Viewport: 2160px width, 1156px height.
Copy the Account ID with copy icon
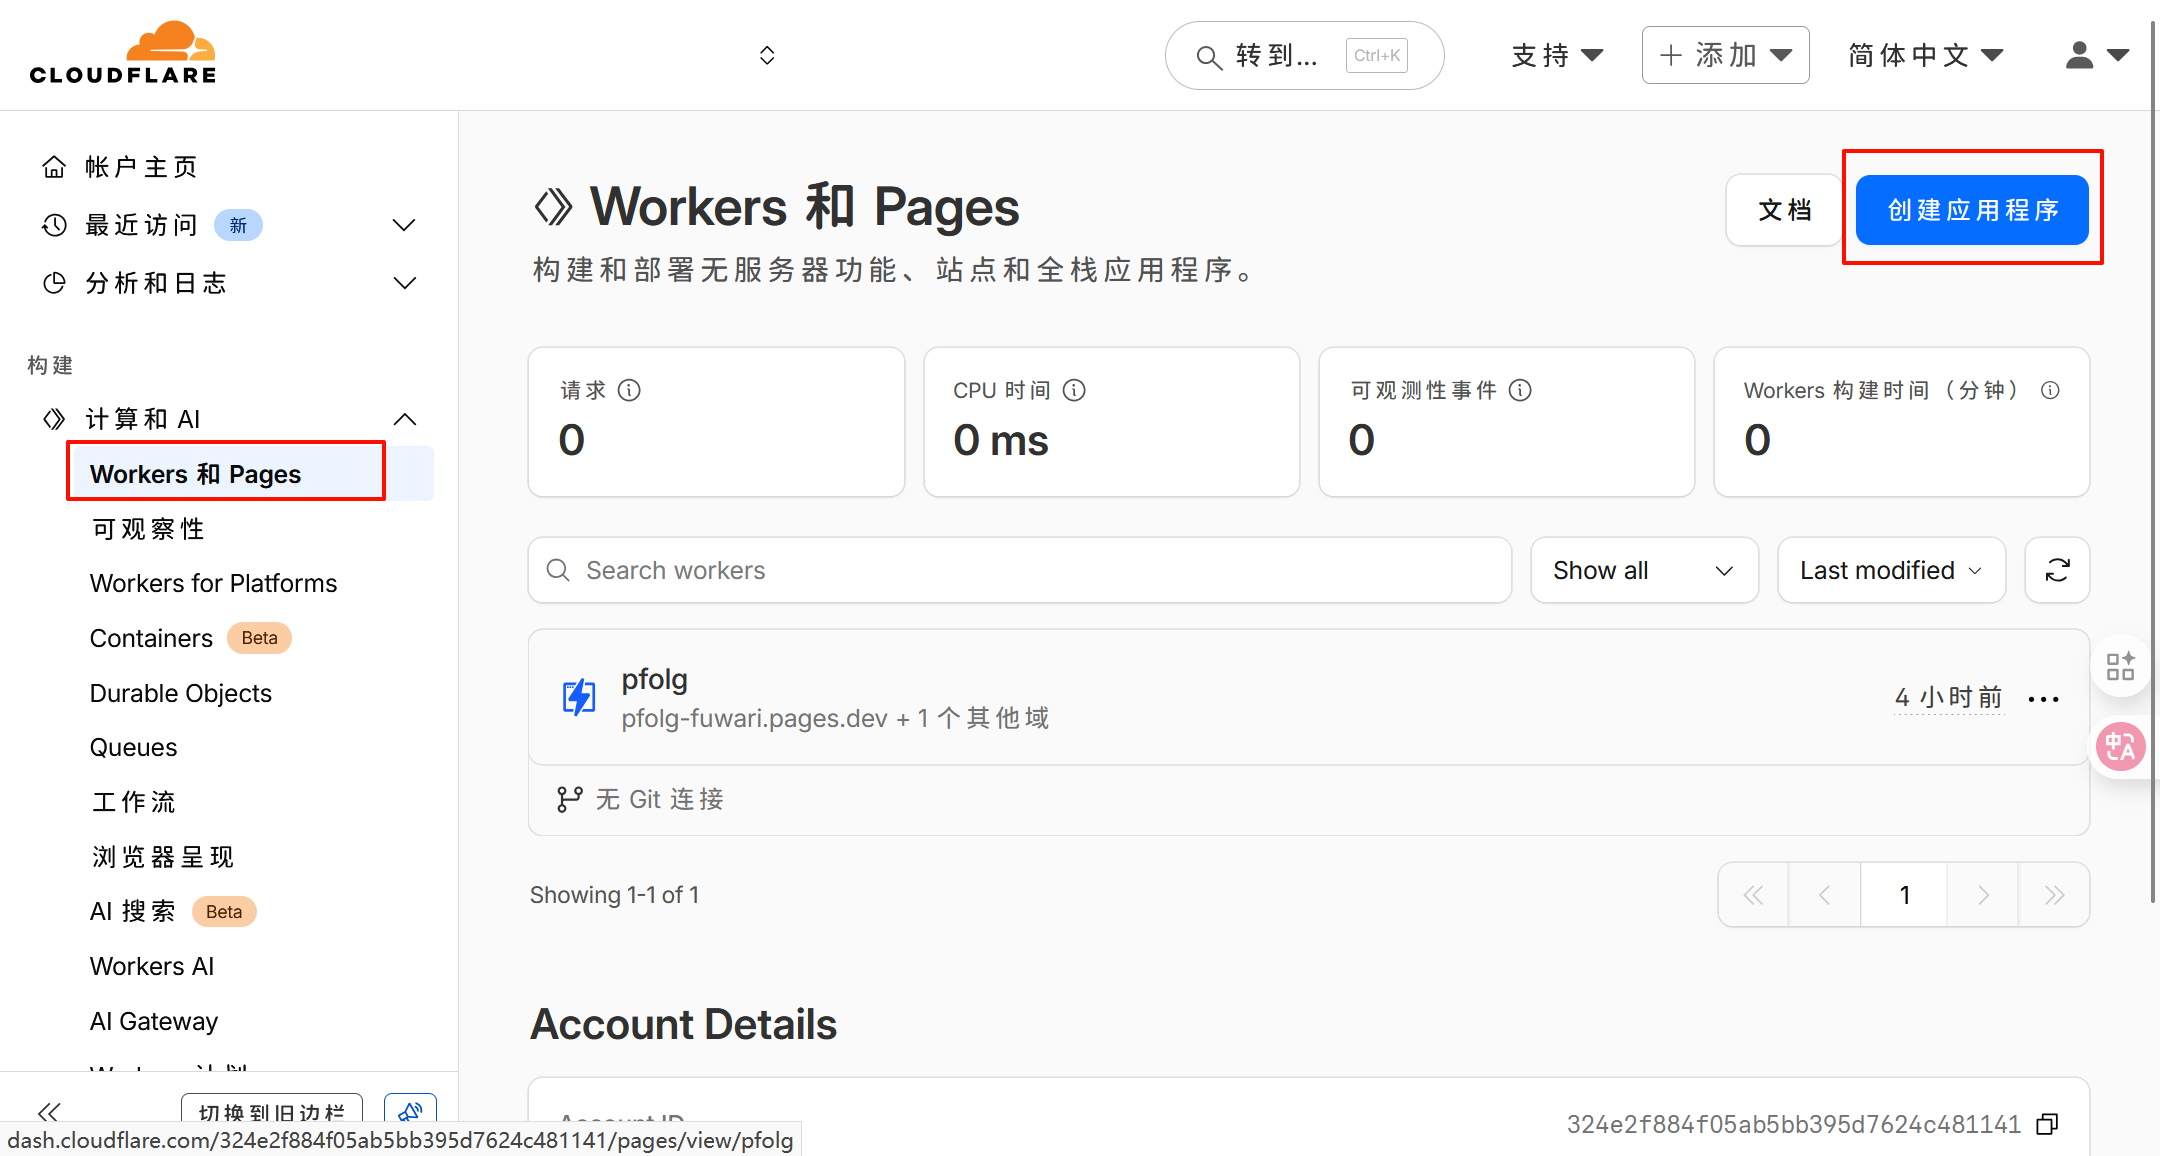click(x=2047, y=1124)
